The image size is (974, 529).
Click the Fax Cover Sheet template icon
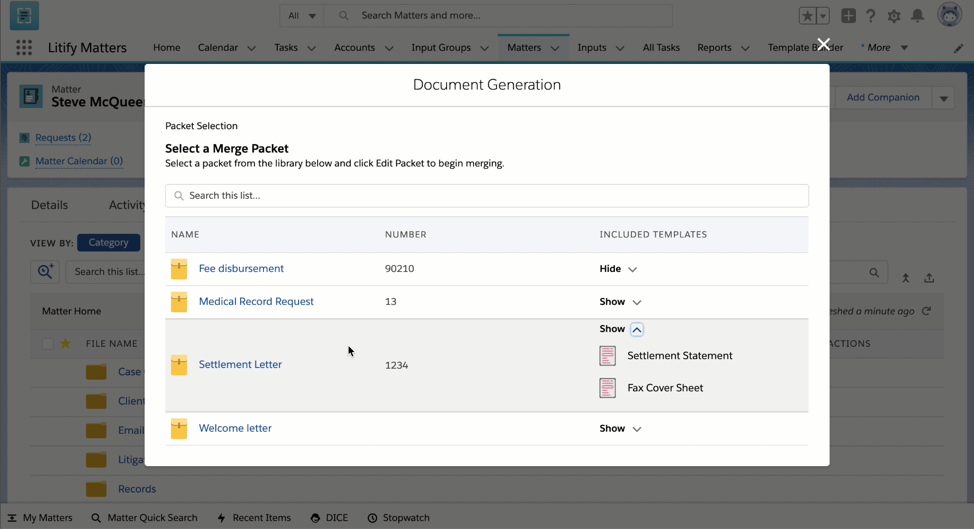(x=608, y=388)
